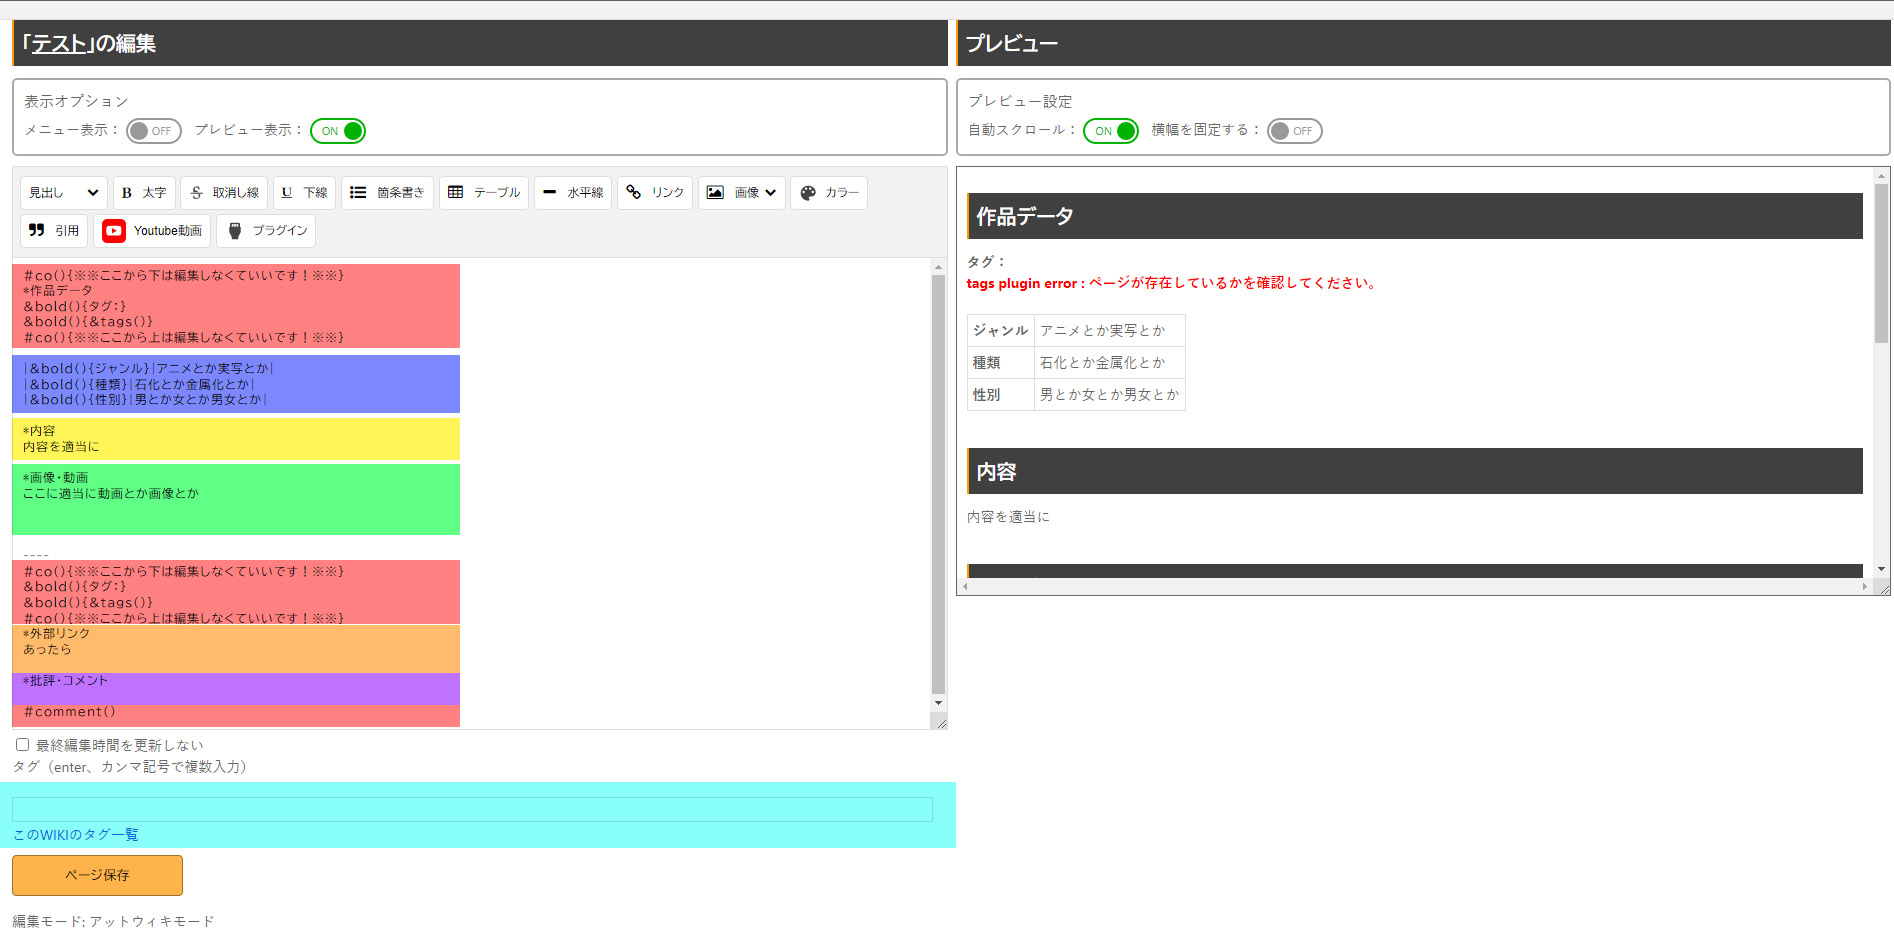Enable the 横幅を固定する toggle
The width and height of the screenshot is (1894, 936).
point(1294,131)
